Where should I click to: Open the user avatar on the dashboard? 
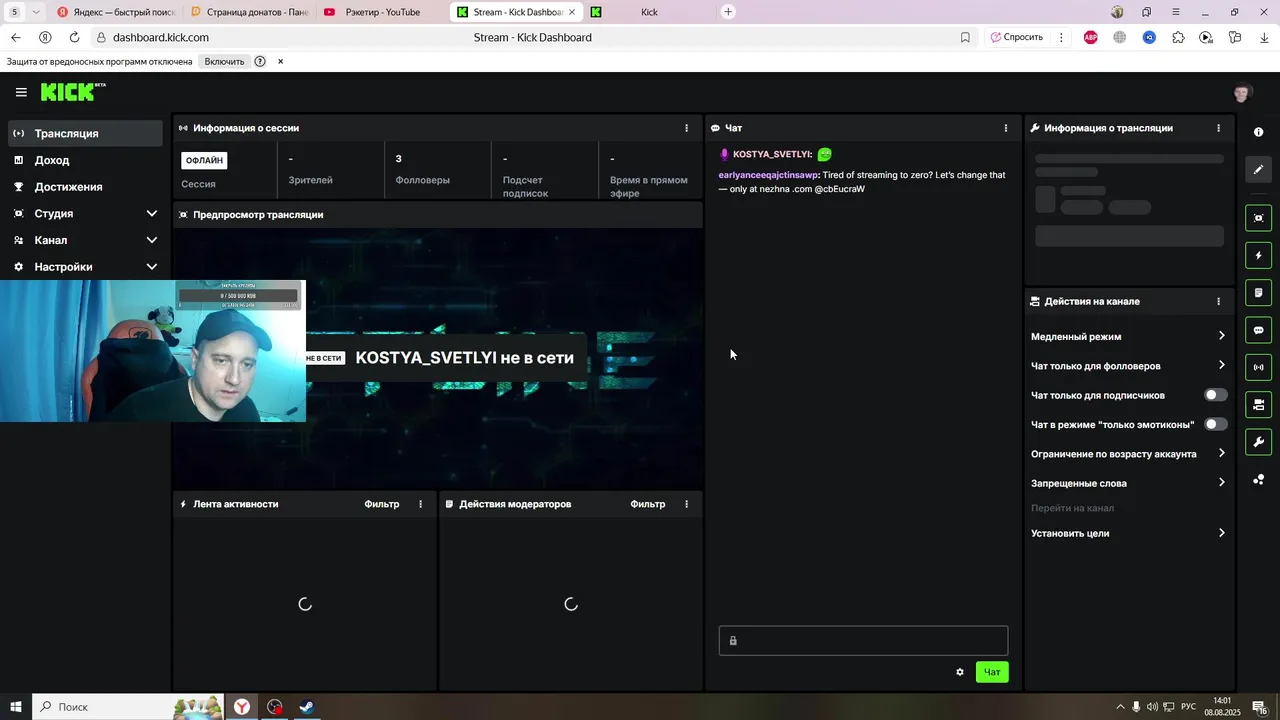pyautogui.click(x=1242, y=93)
